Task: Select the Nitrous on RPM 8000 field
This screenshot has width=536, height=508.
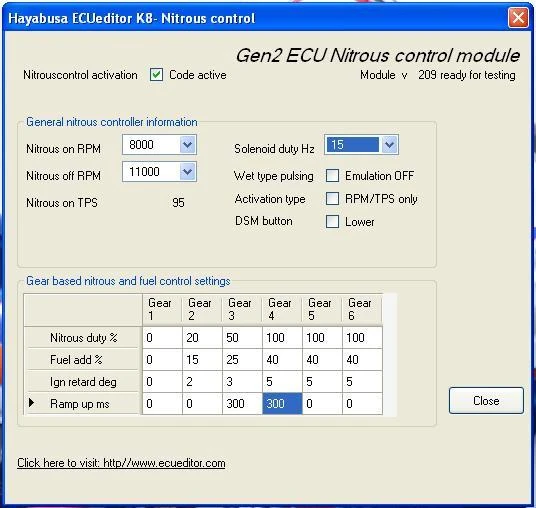Action: coord(159,145)
